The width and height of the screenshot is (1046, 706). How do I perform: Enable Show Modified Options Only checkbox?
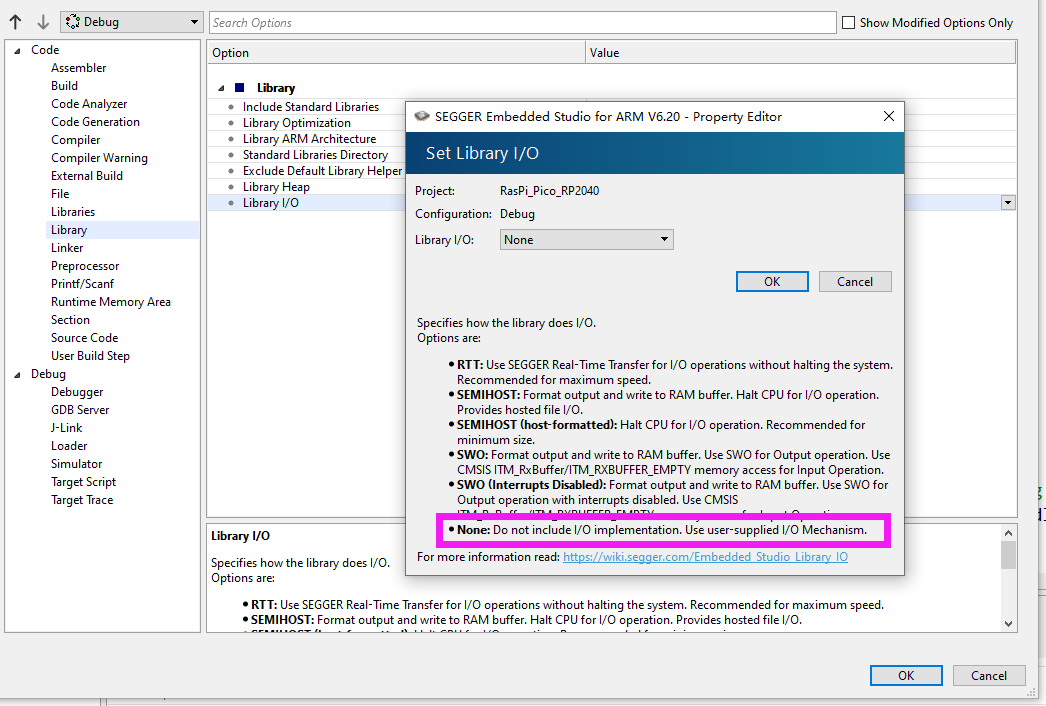coord(849,23)
